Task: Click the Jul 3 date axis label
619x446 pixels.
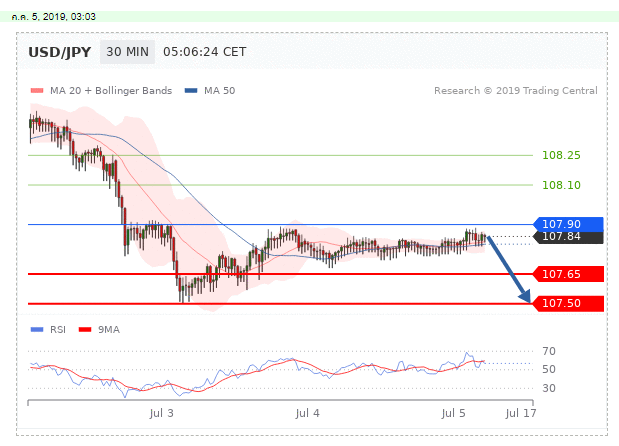Action: pyautogui.click(x=161, y=413)
